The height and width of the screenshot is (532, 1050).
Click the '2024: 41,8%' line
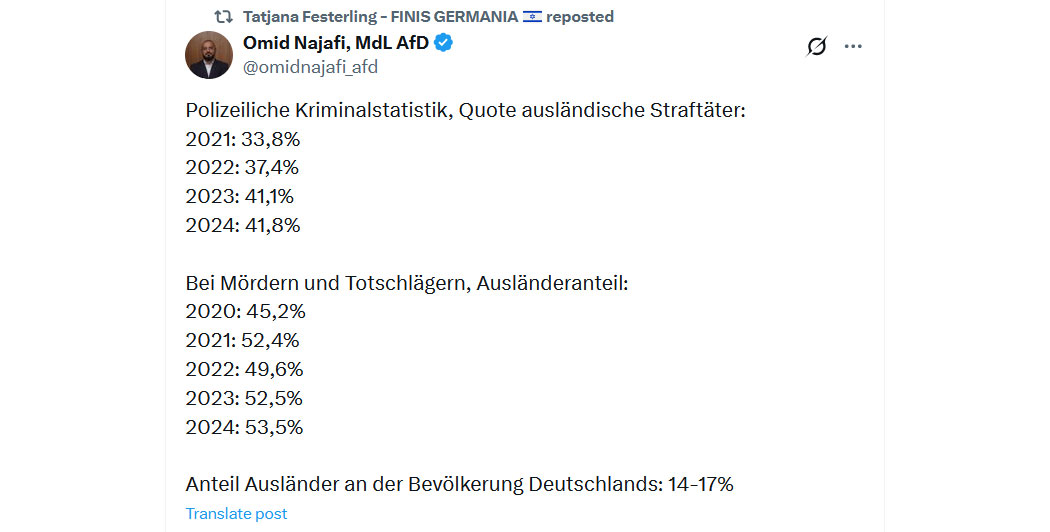click(243, 225)
